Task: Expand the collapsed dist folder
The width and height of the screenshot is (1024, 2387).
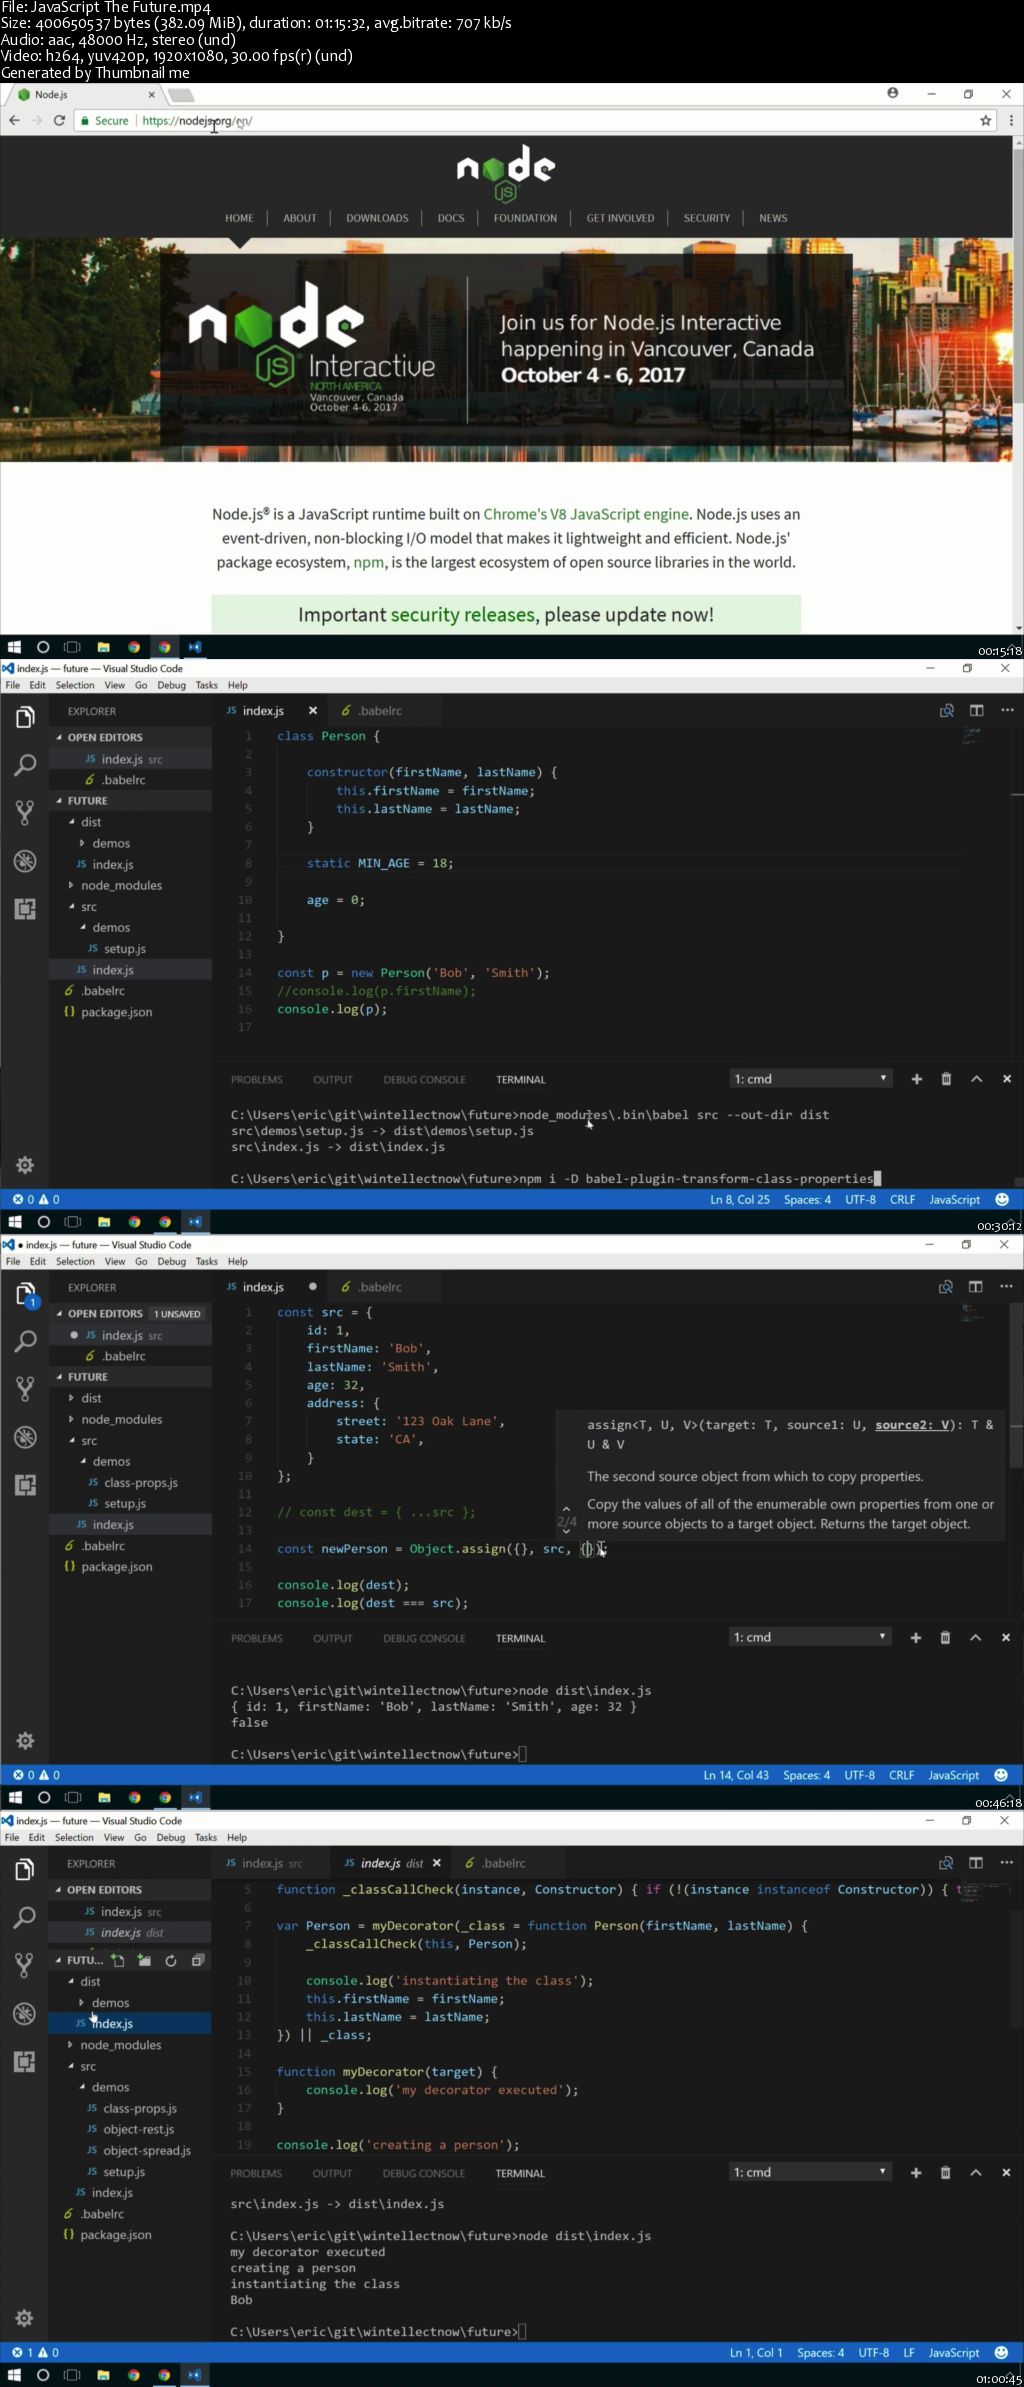Action: click(x=91, y=1398)
